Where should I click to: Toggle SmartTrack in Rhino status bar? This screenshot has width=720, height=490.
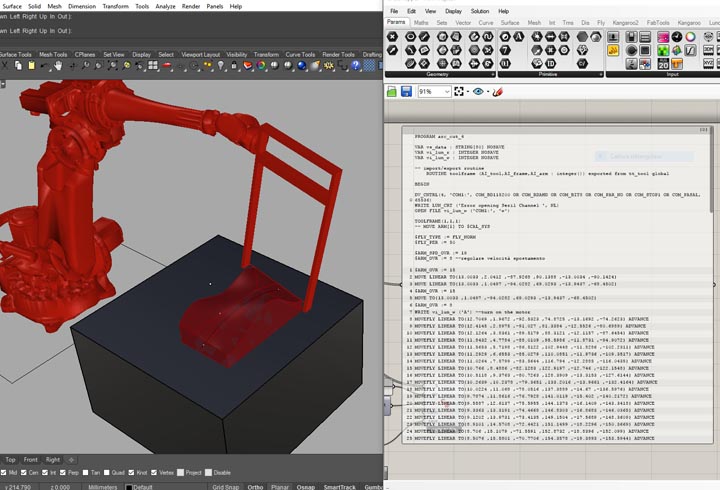pyautogui.click(x=340, y=487)
